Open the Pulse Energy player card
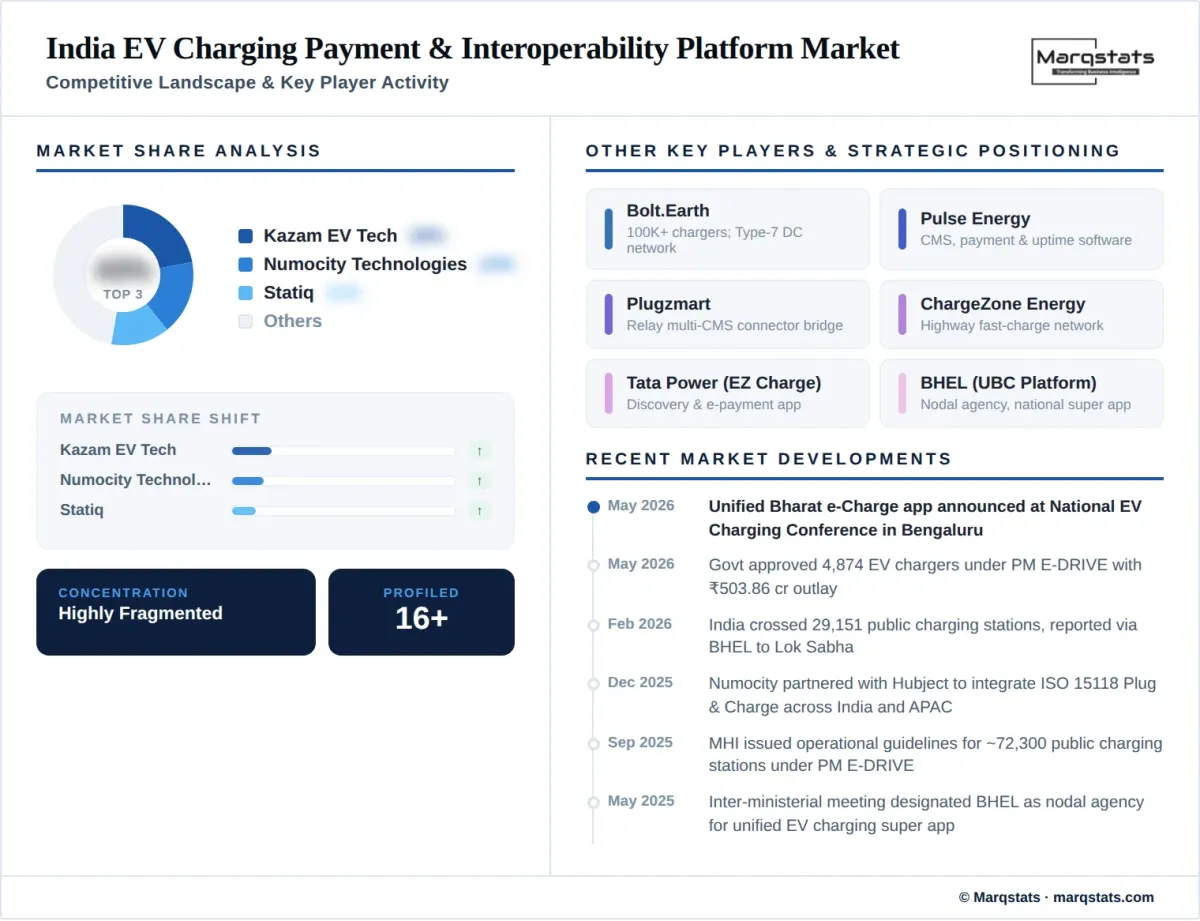This screenshot has width=1200, height=921. 1021,229
